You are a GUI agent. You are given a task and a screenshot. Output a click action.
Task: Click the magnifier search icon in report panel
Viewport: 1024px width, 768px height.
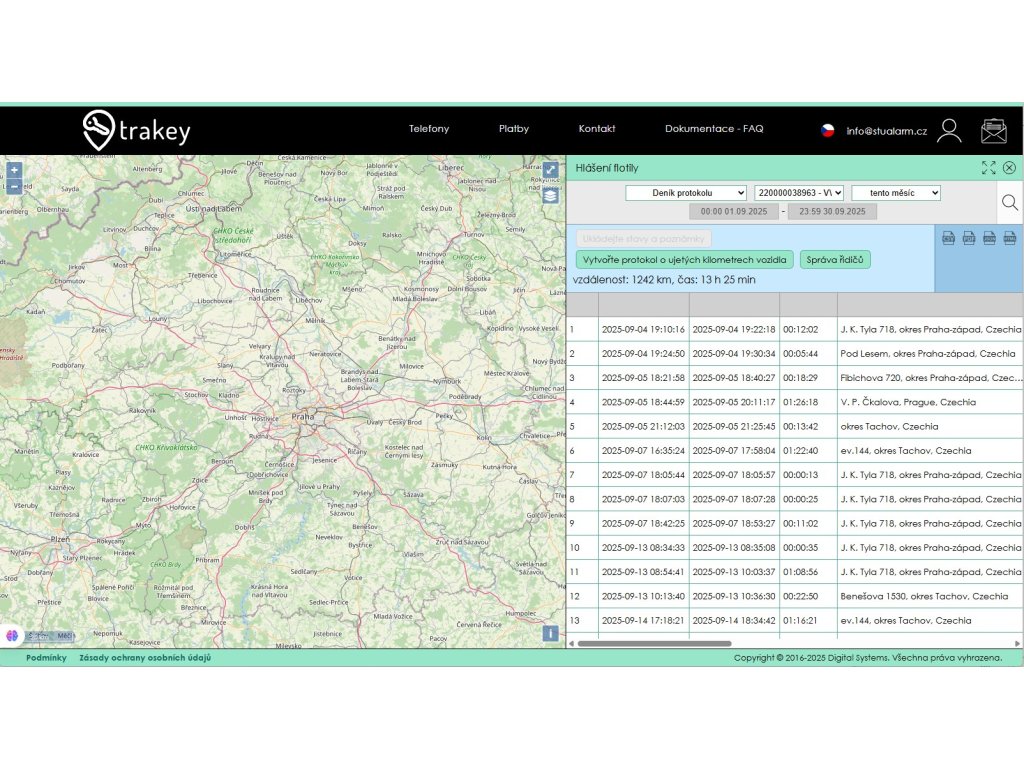coord(1009,203)
